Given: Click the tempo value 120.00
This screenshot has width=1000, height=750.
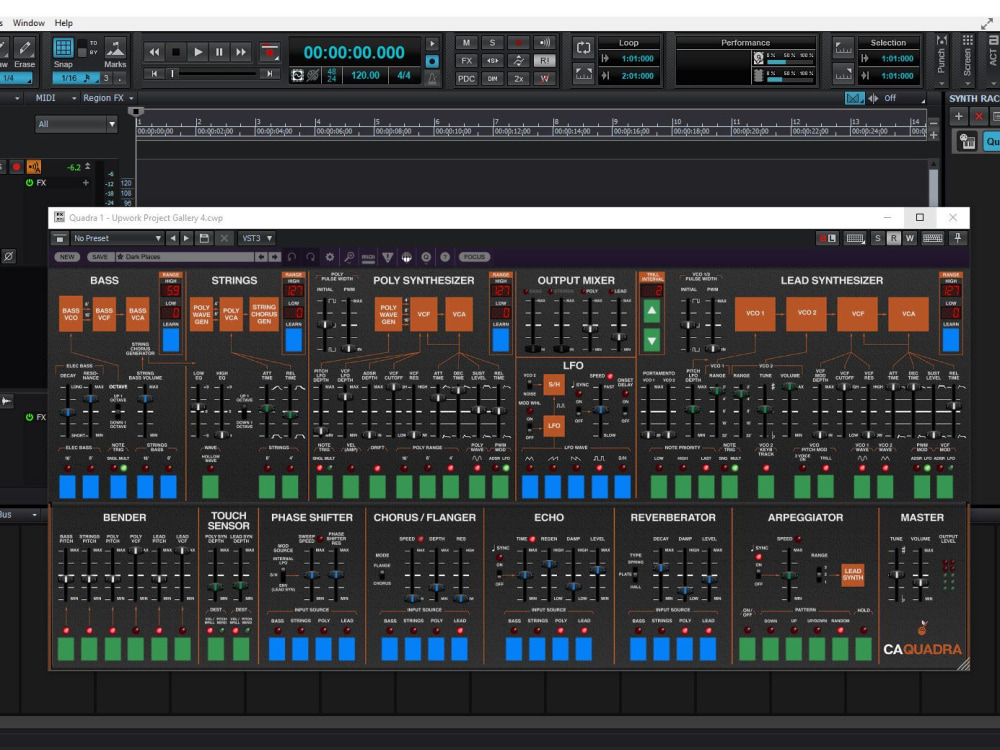Looking at the screenshot, I should (365, 75).
